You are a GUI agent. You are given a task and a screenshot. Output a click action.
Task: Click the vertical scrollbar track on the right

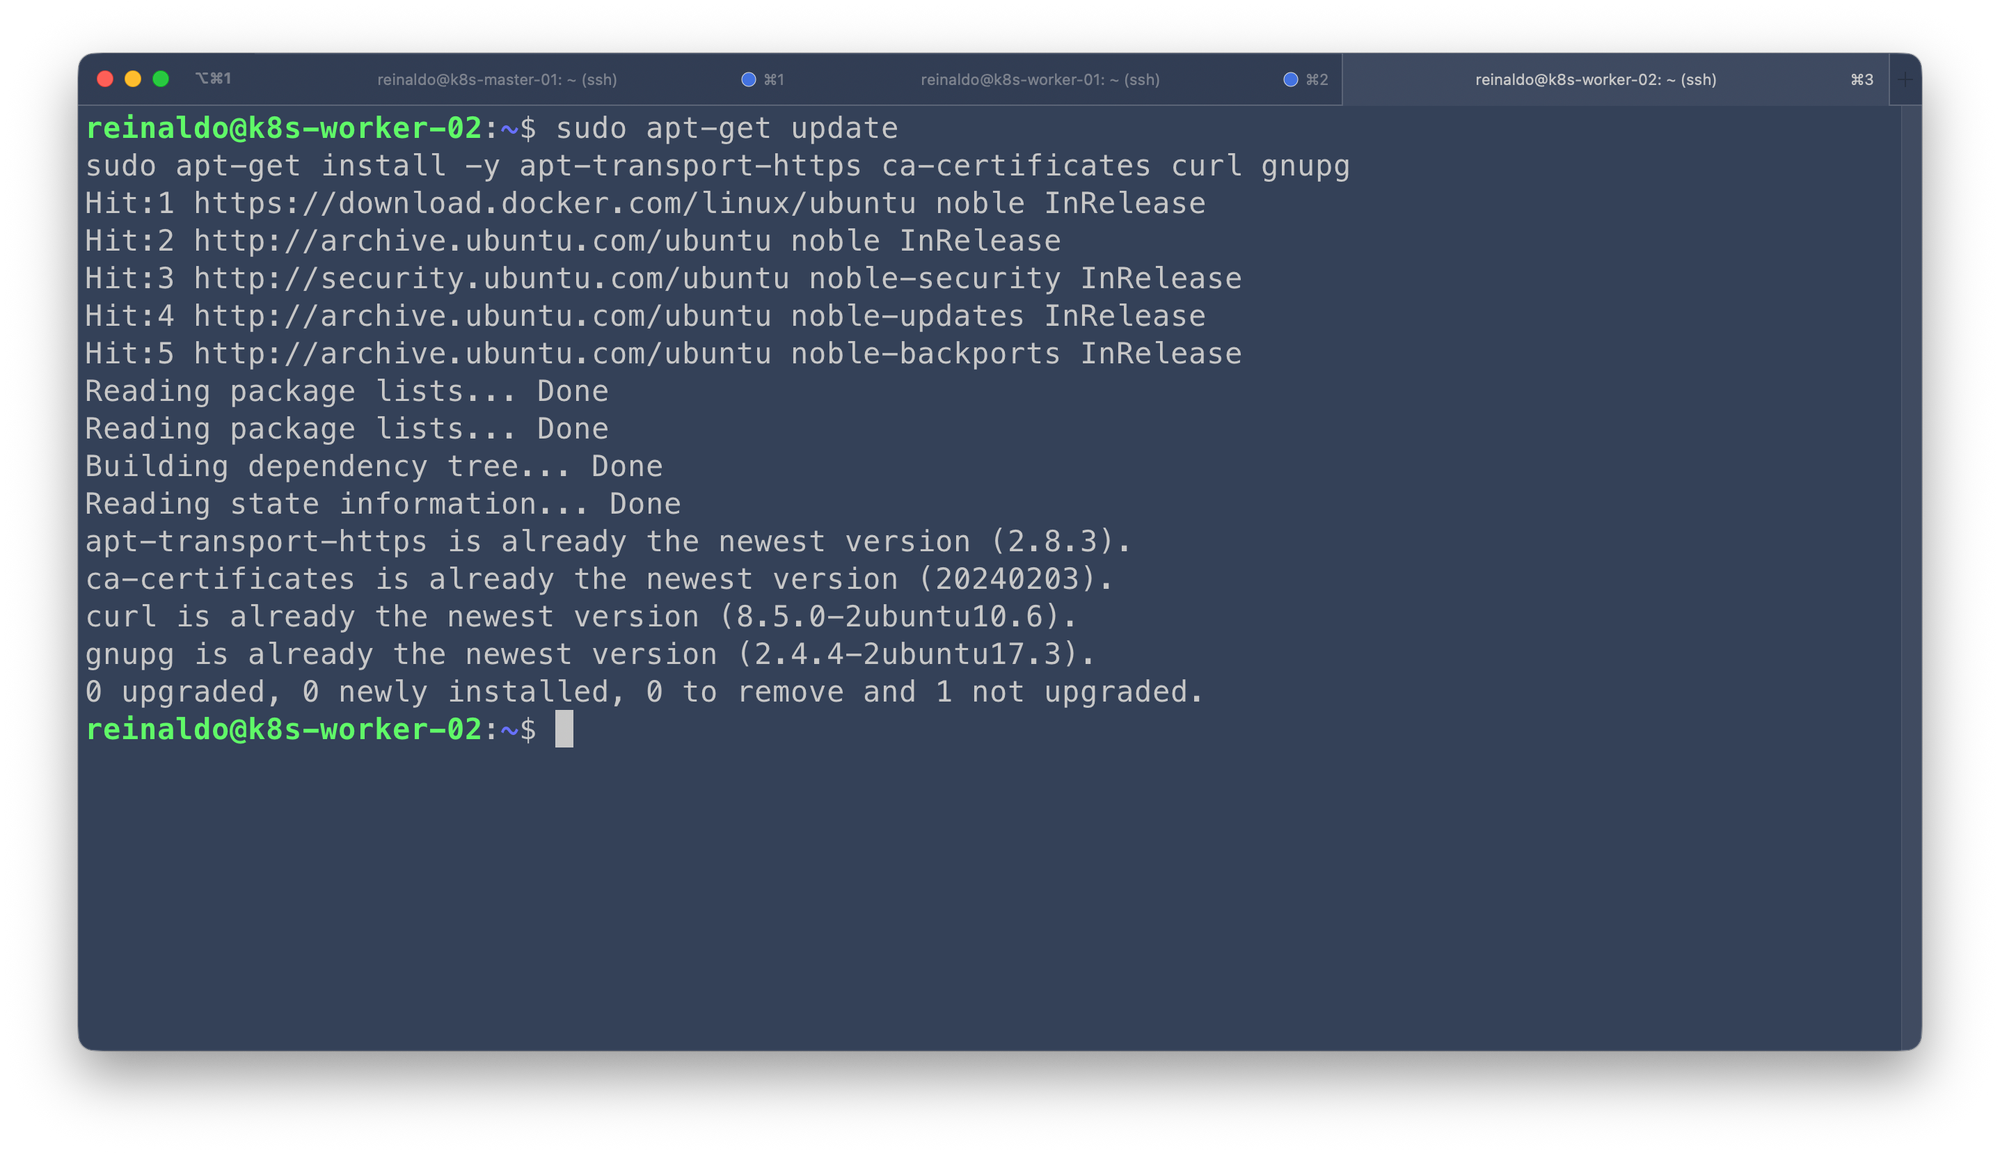pos(1910,580)
